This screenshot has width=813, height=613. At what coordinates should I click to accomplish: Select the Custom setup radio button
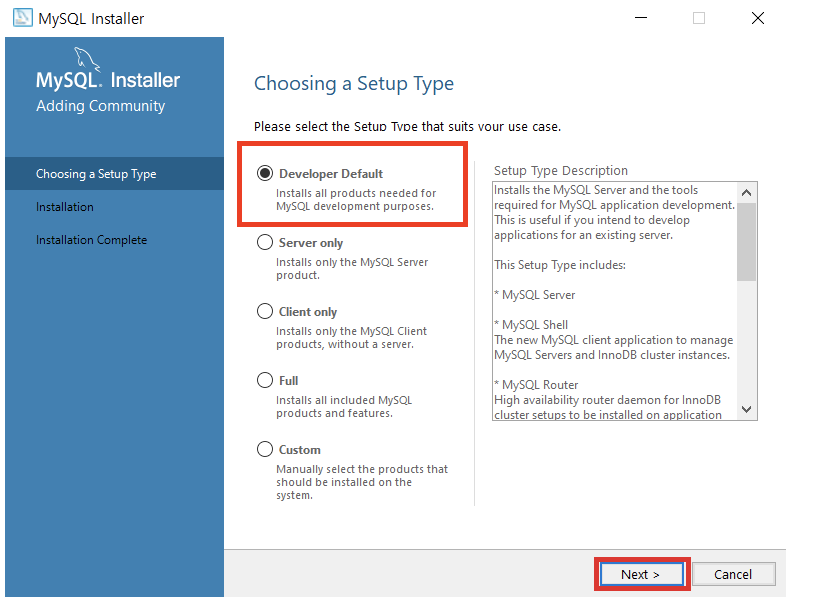[265, 449]
